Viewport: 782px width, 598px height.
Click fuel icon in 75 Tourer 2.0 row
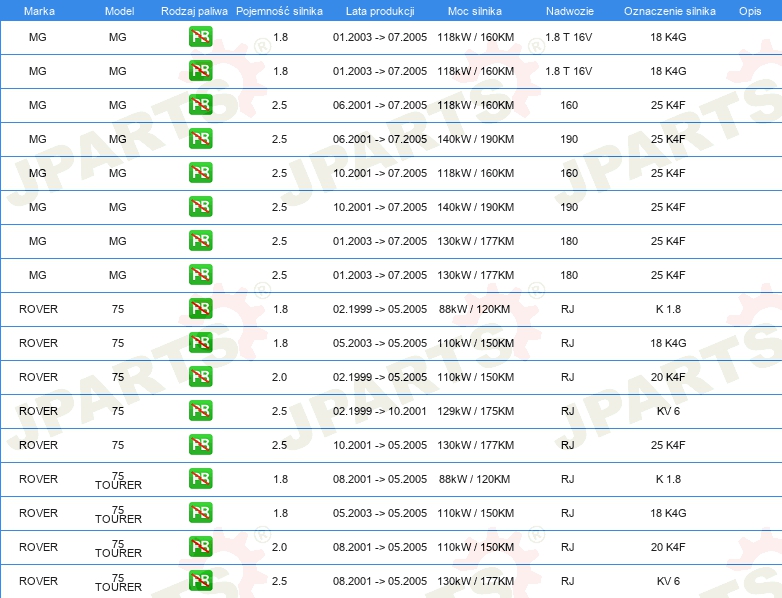[x=200, y=547]
